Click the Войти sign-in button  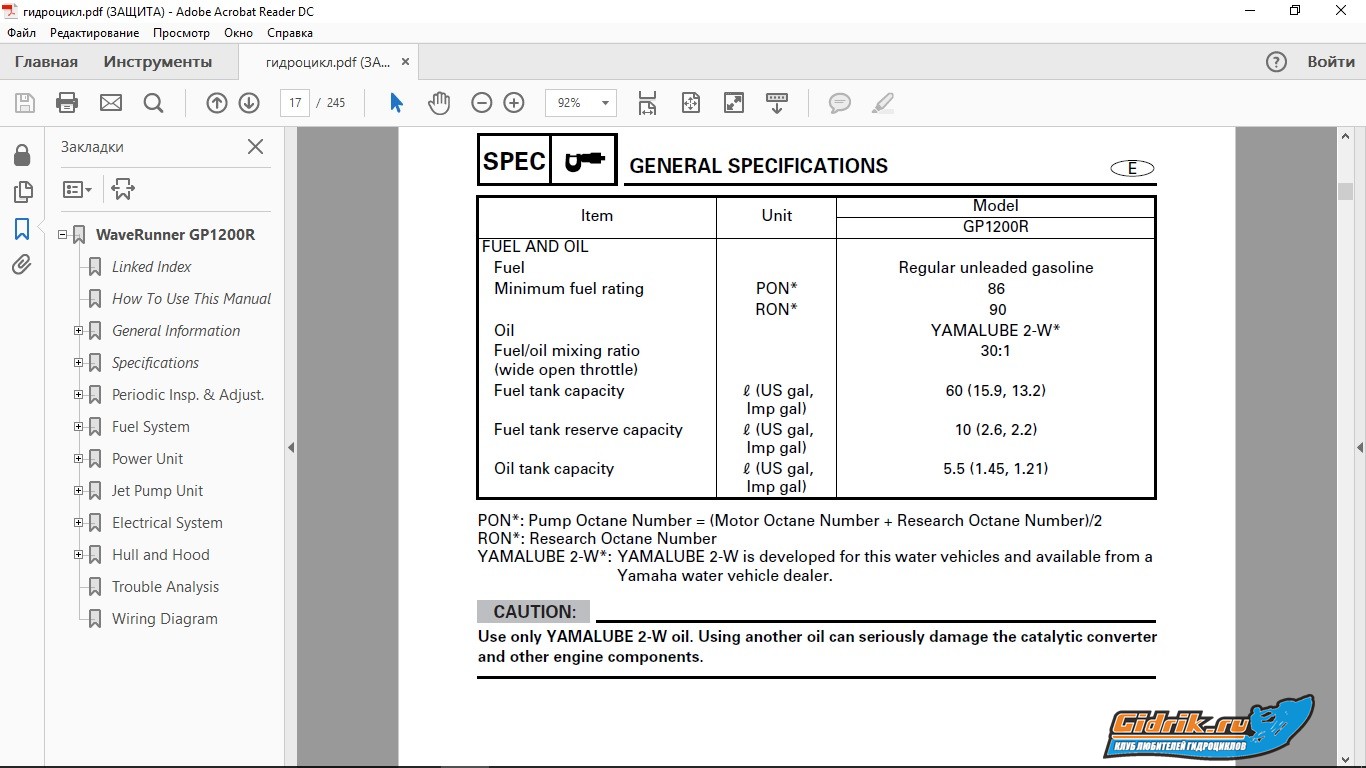1331,62
